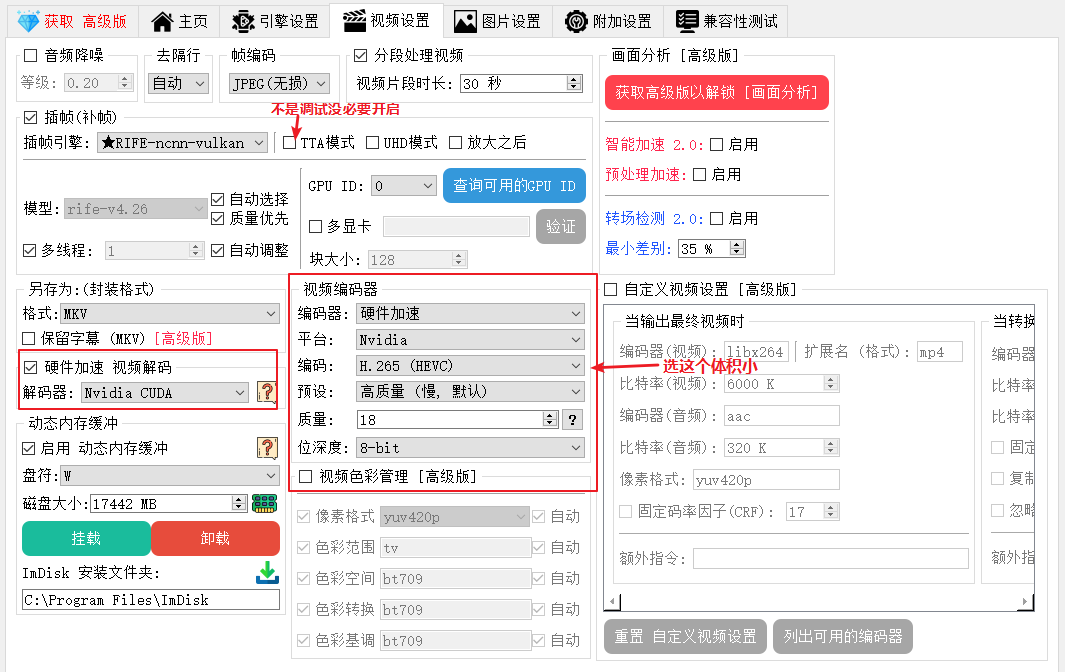Open 编码器 硬件加速 dropdown
This screenshot has width=1065, height=672.
click(470, 314)
